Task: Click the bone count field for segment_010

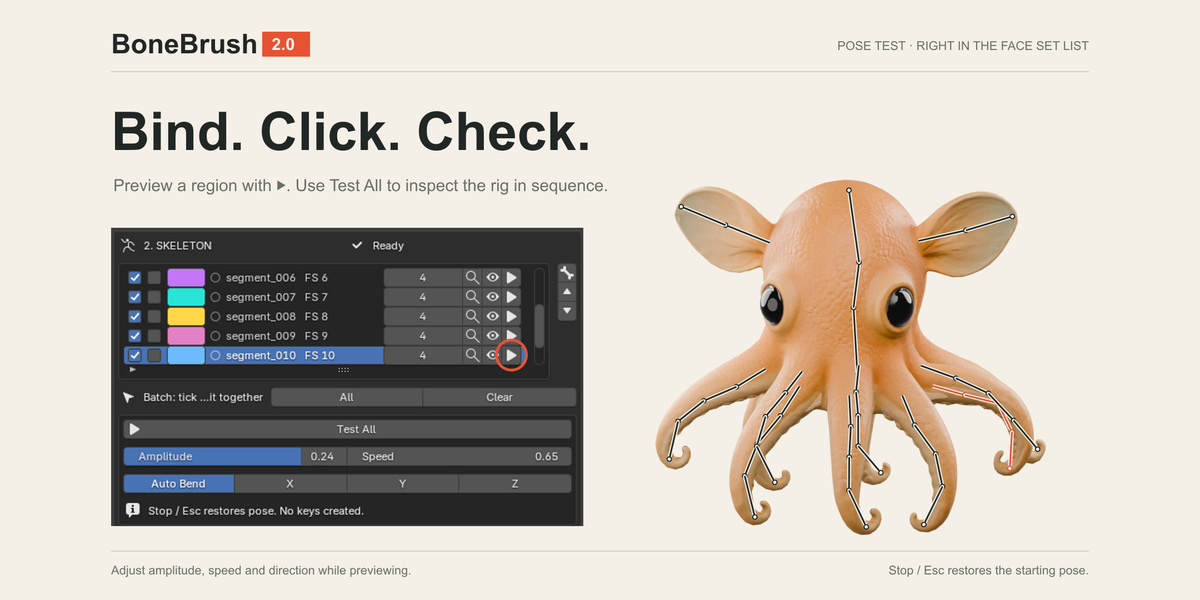Action: 422,355
